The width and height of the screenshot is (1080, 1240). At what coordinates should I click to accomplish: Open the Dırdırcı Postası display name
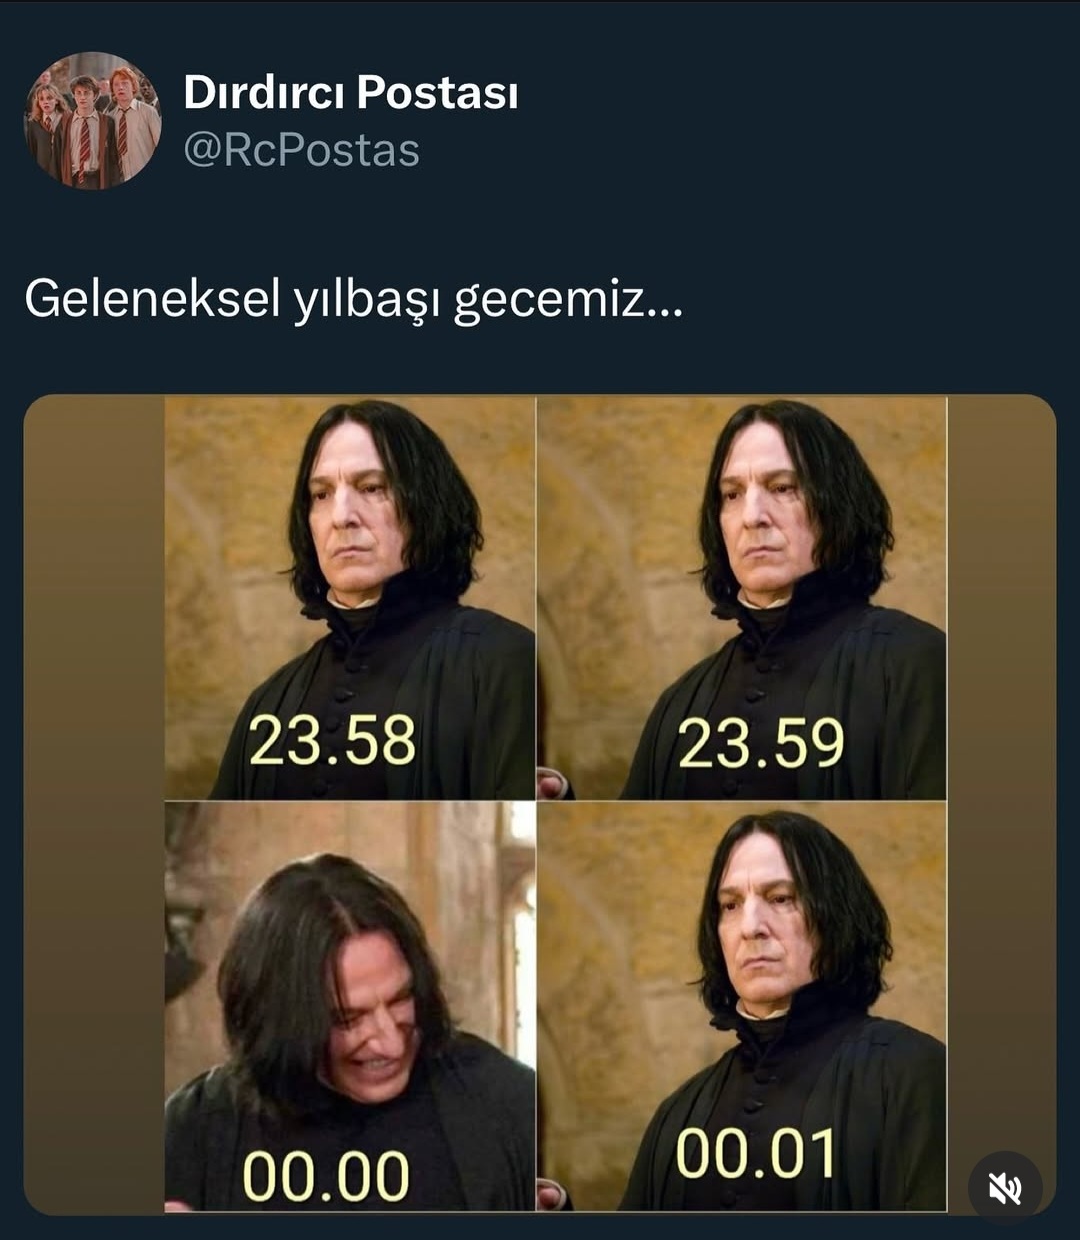point(351,92)
